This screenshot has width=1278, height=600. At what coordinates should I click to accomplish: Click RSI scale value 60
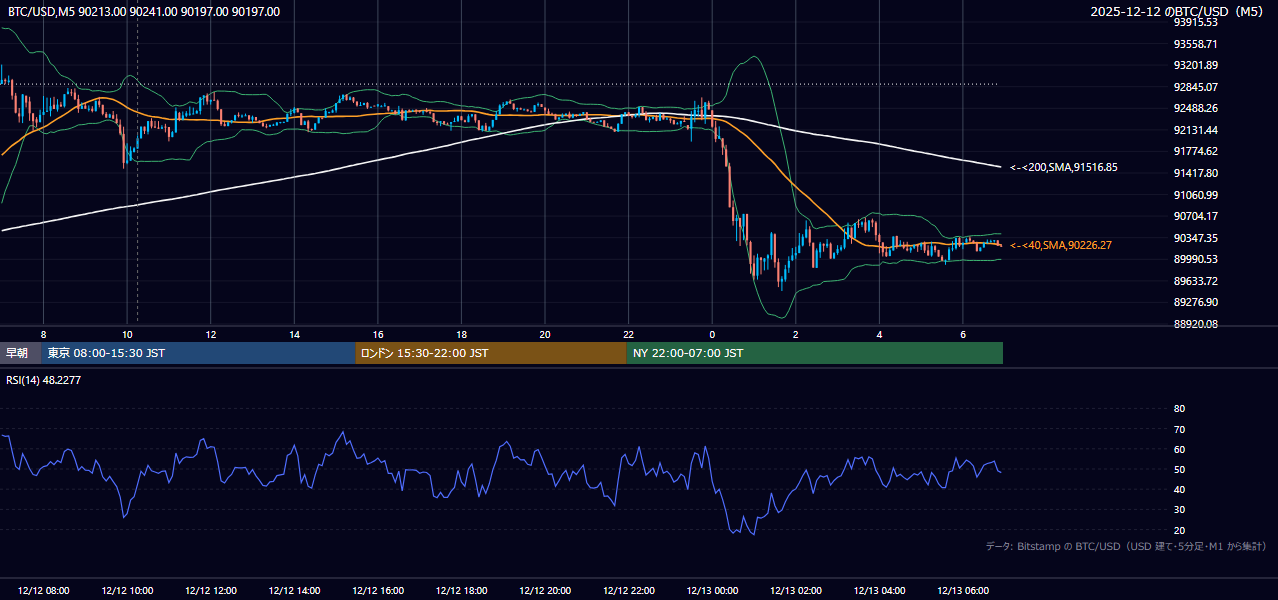click(1179, 449)
